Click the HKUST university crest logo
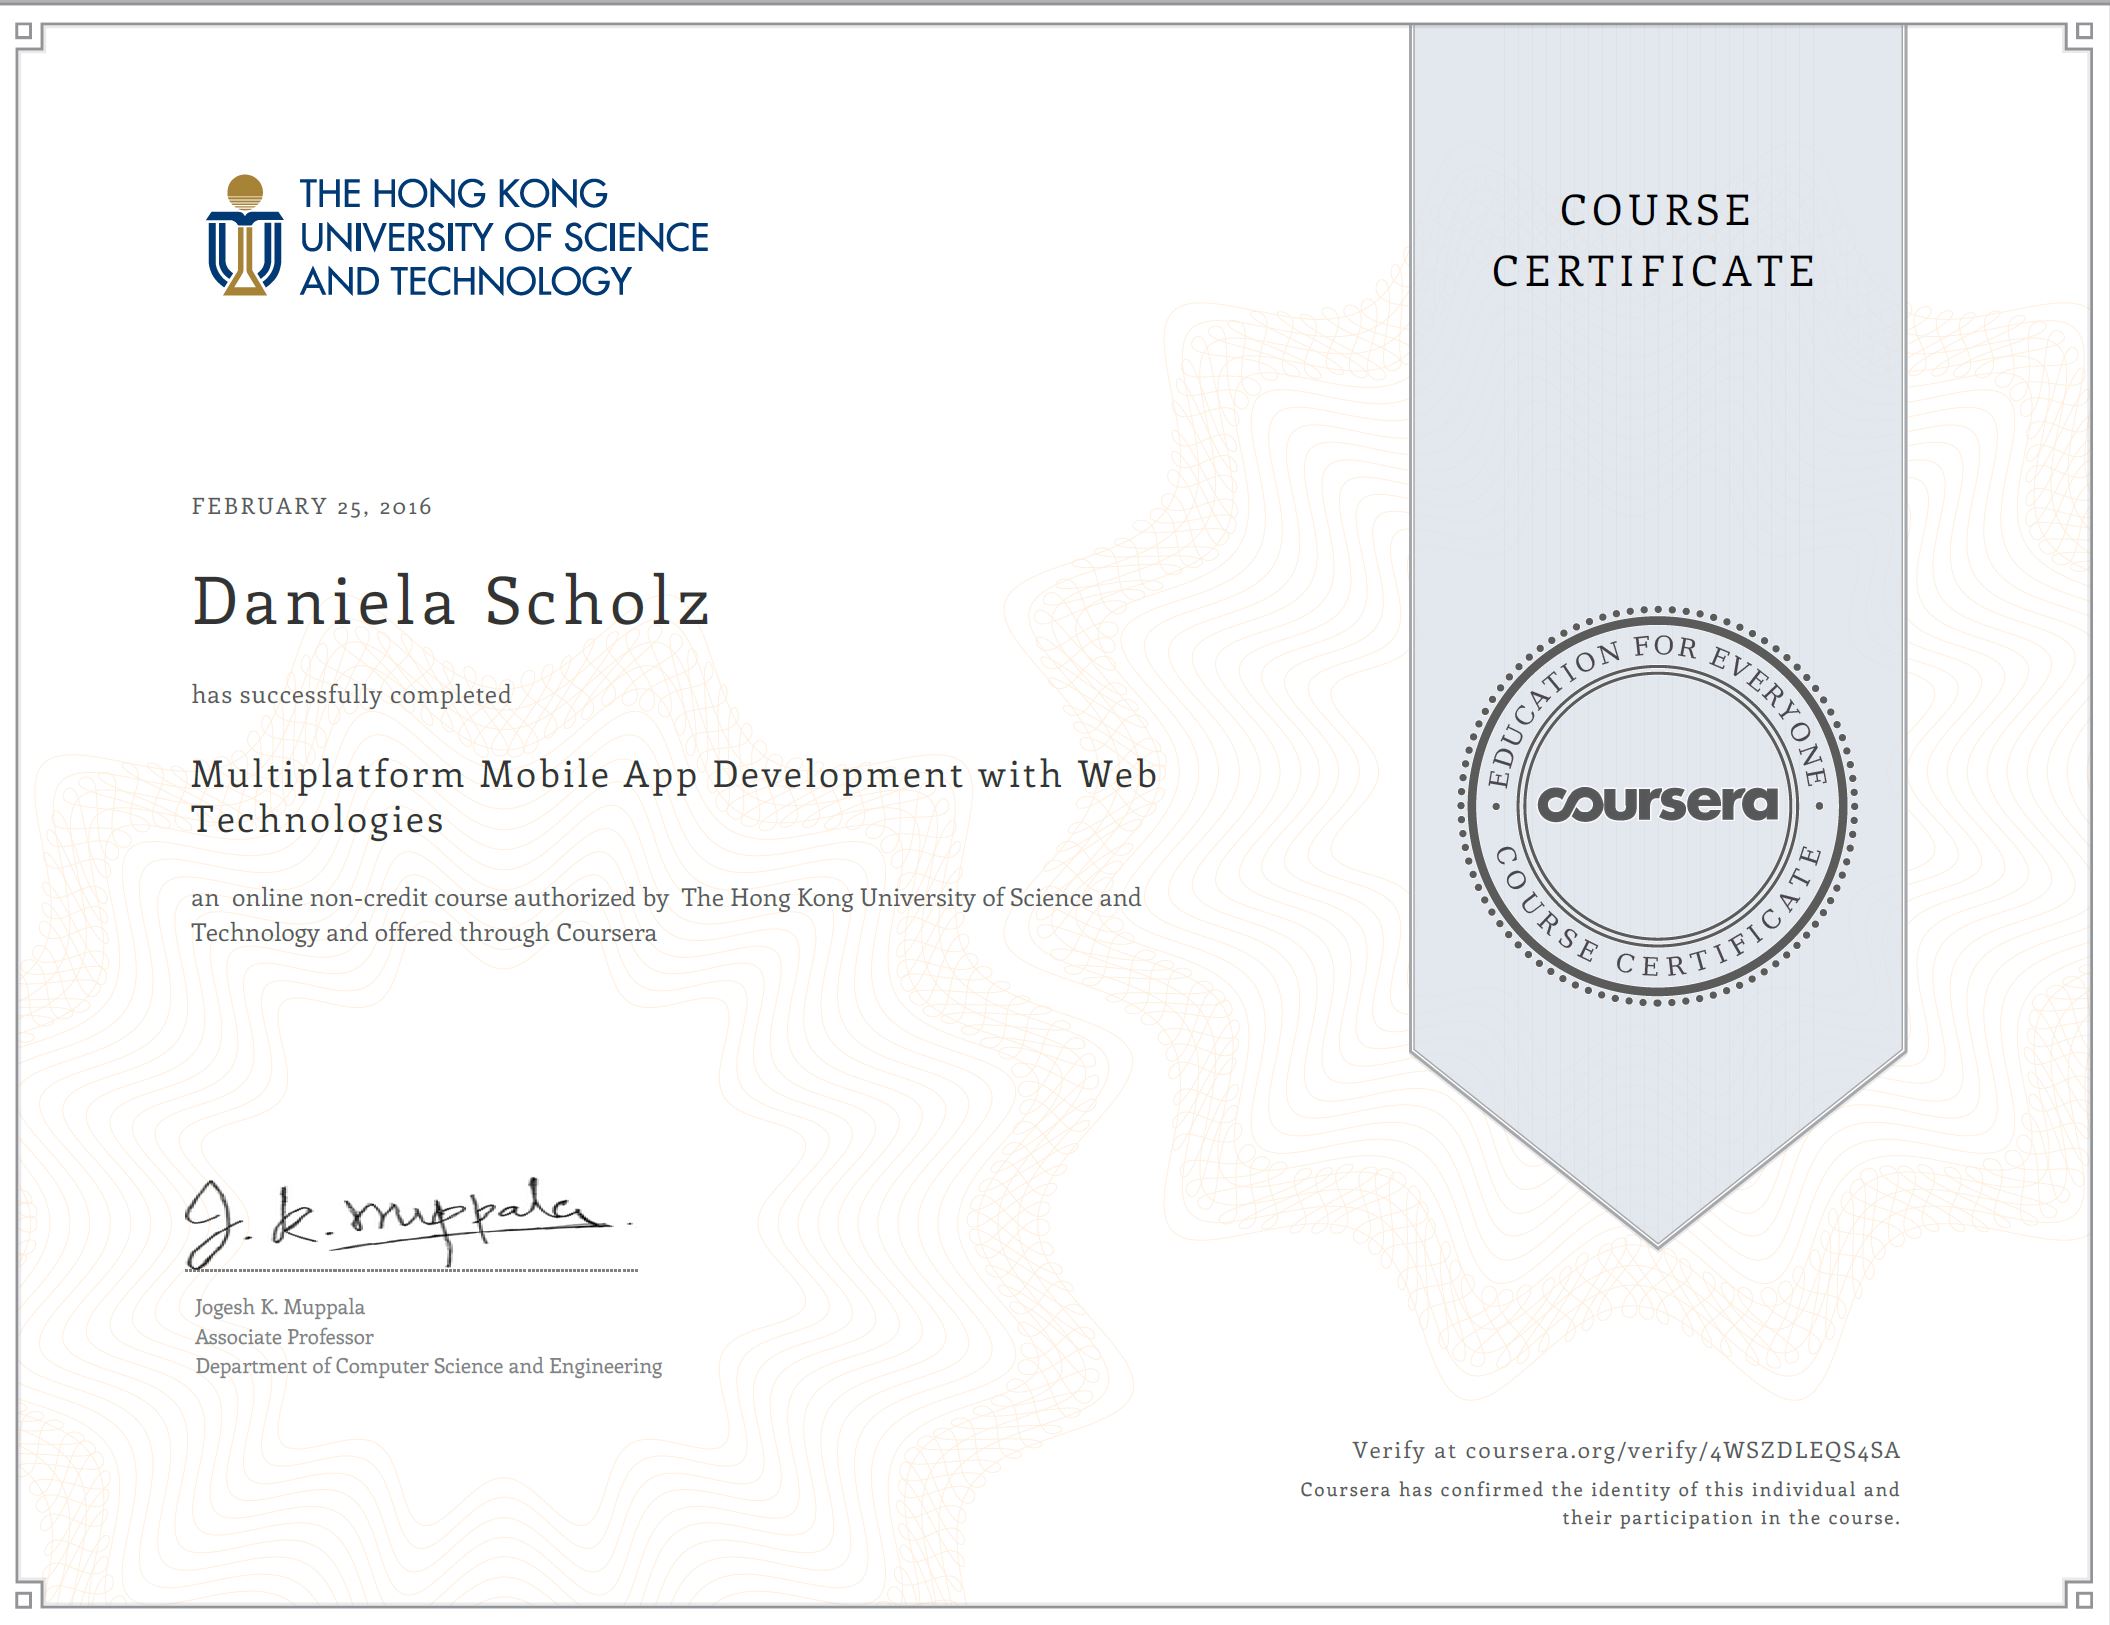 click(245, 237)
